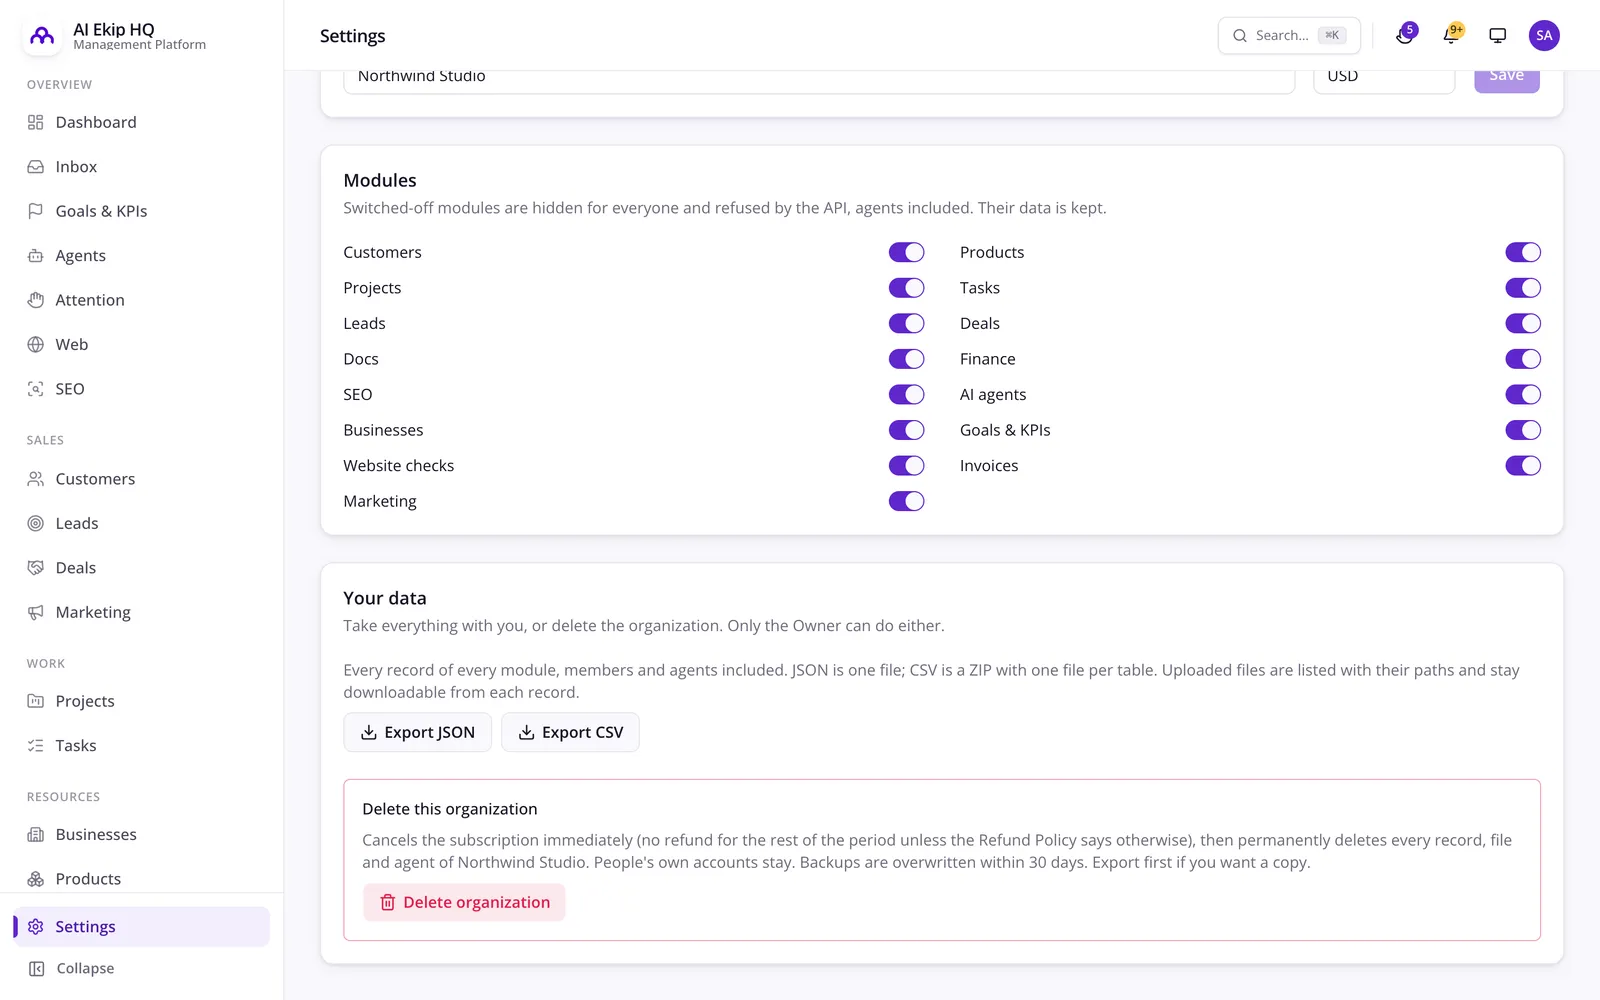1600x1000 pixels.
Task: Click the Web globe icon
Action: pos(36,345)
